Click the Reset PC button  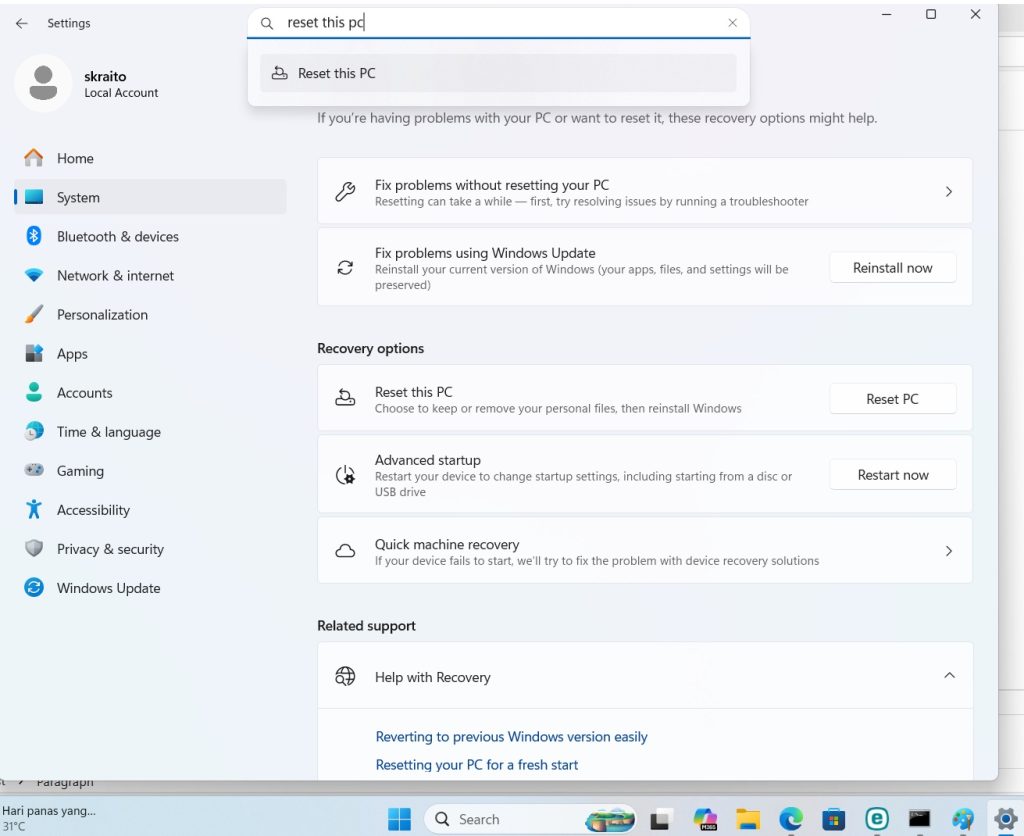892,399
